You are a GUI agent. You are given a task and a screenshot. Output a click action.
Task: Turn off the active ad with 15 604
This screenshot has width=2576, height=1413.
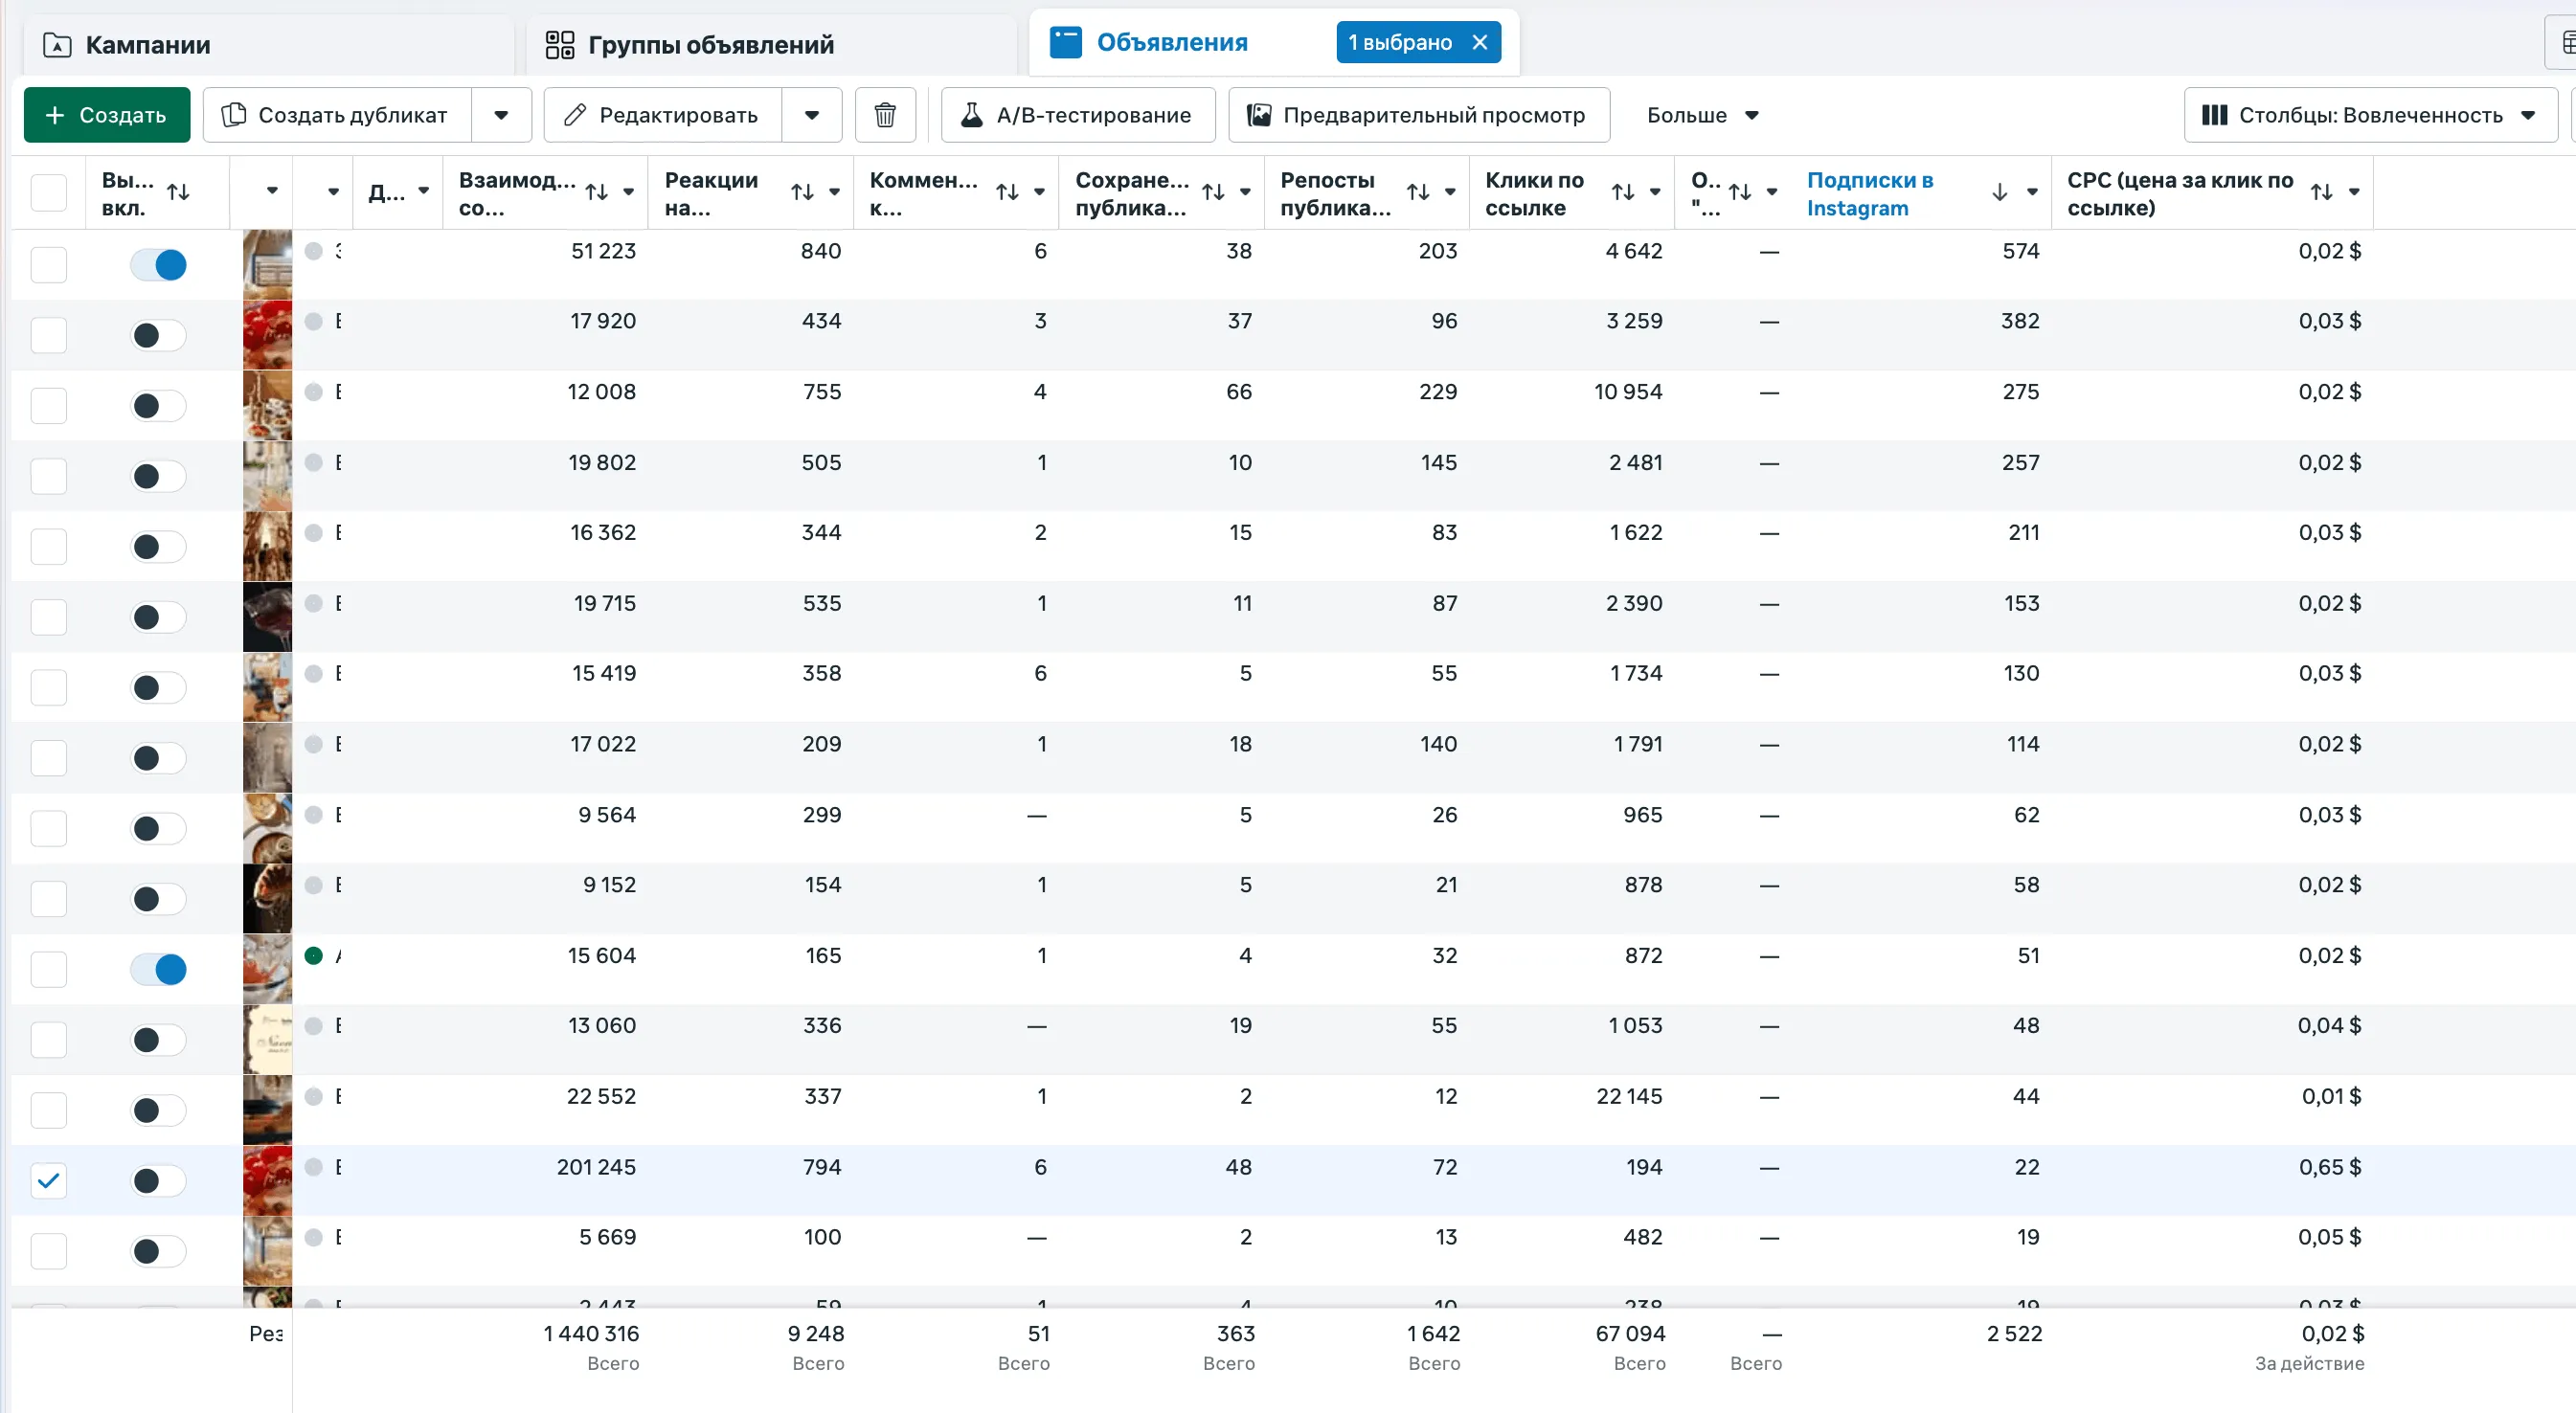158,969
